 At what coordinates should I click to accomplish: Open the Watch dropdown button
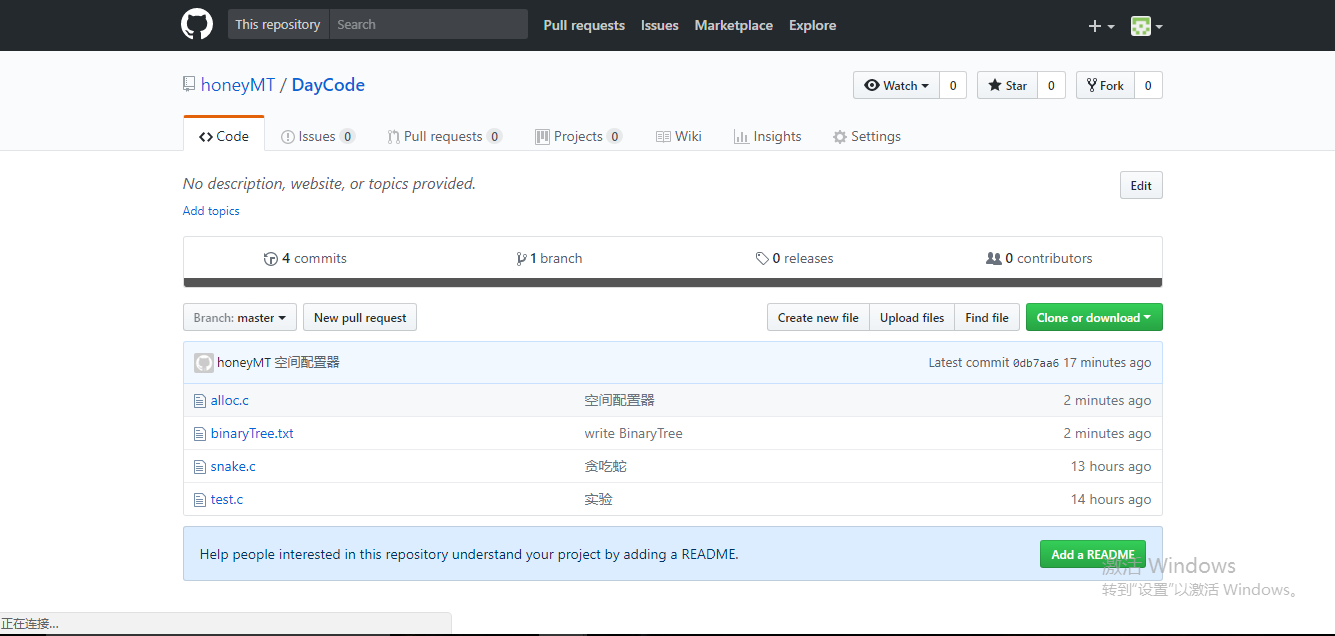(x=897, y=86)
